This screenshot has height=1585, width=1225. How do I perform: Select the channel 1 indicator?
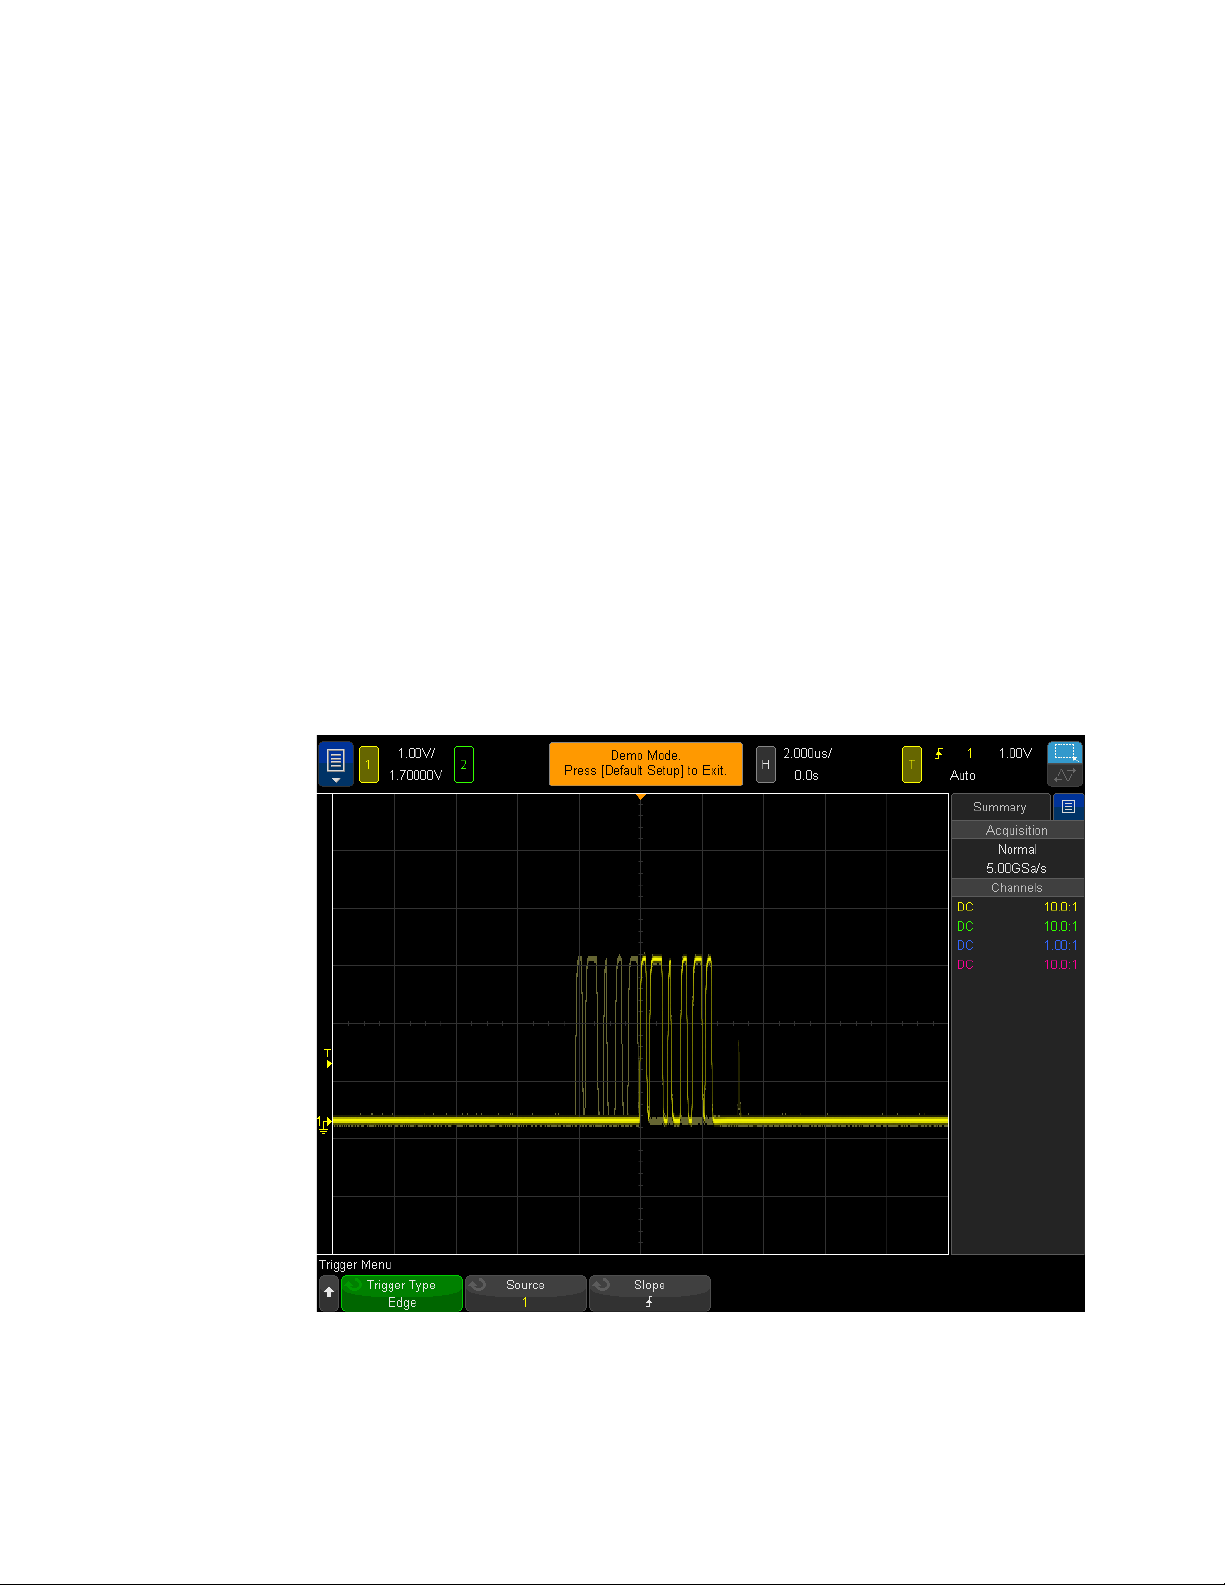[369, 764]
